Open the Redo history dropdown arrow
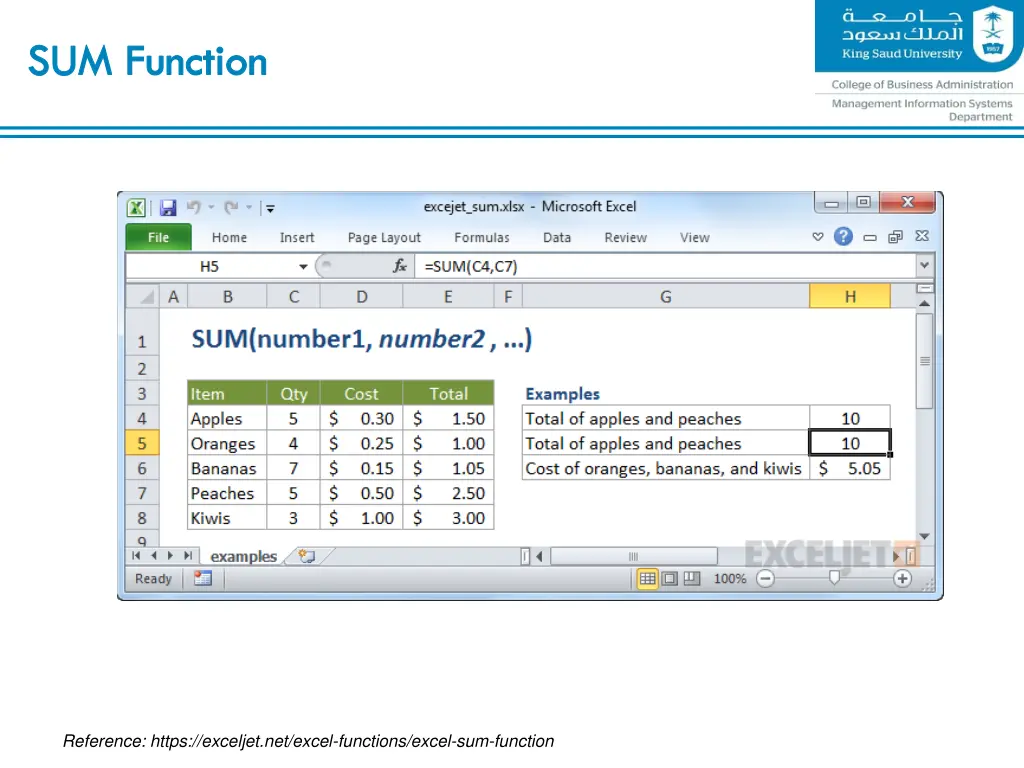This screenshot has width=1024, height=768. click(x=249, y=207)
